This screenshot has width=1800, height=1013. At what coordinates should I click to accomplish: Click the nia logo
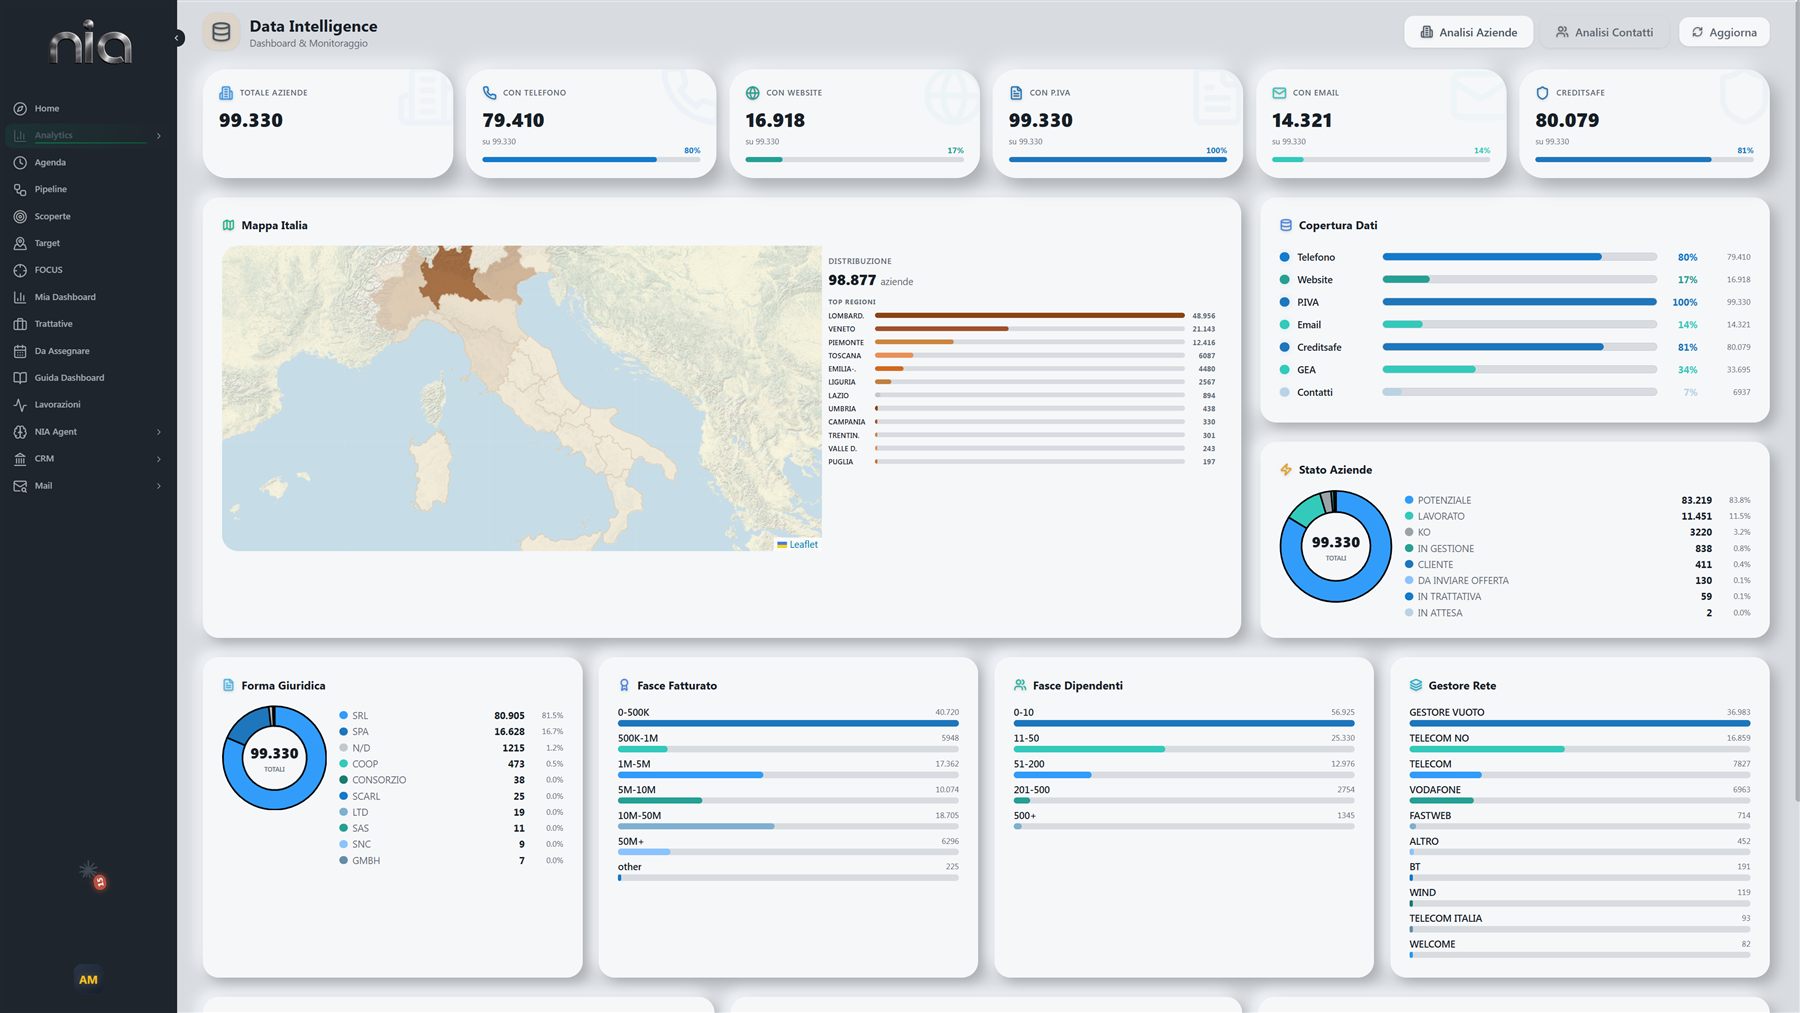pyautogui.click(x=90, y=43)
